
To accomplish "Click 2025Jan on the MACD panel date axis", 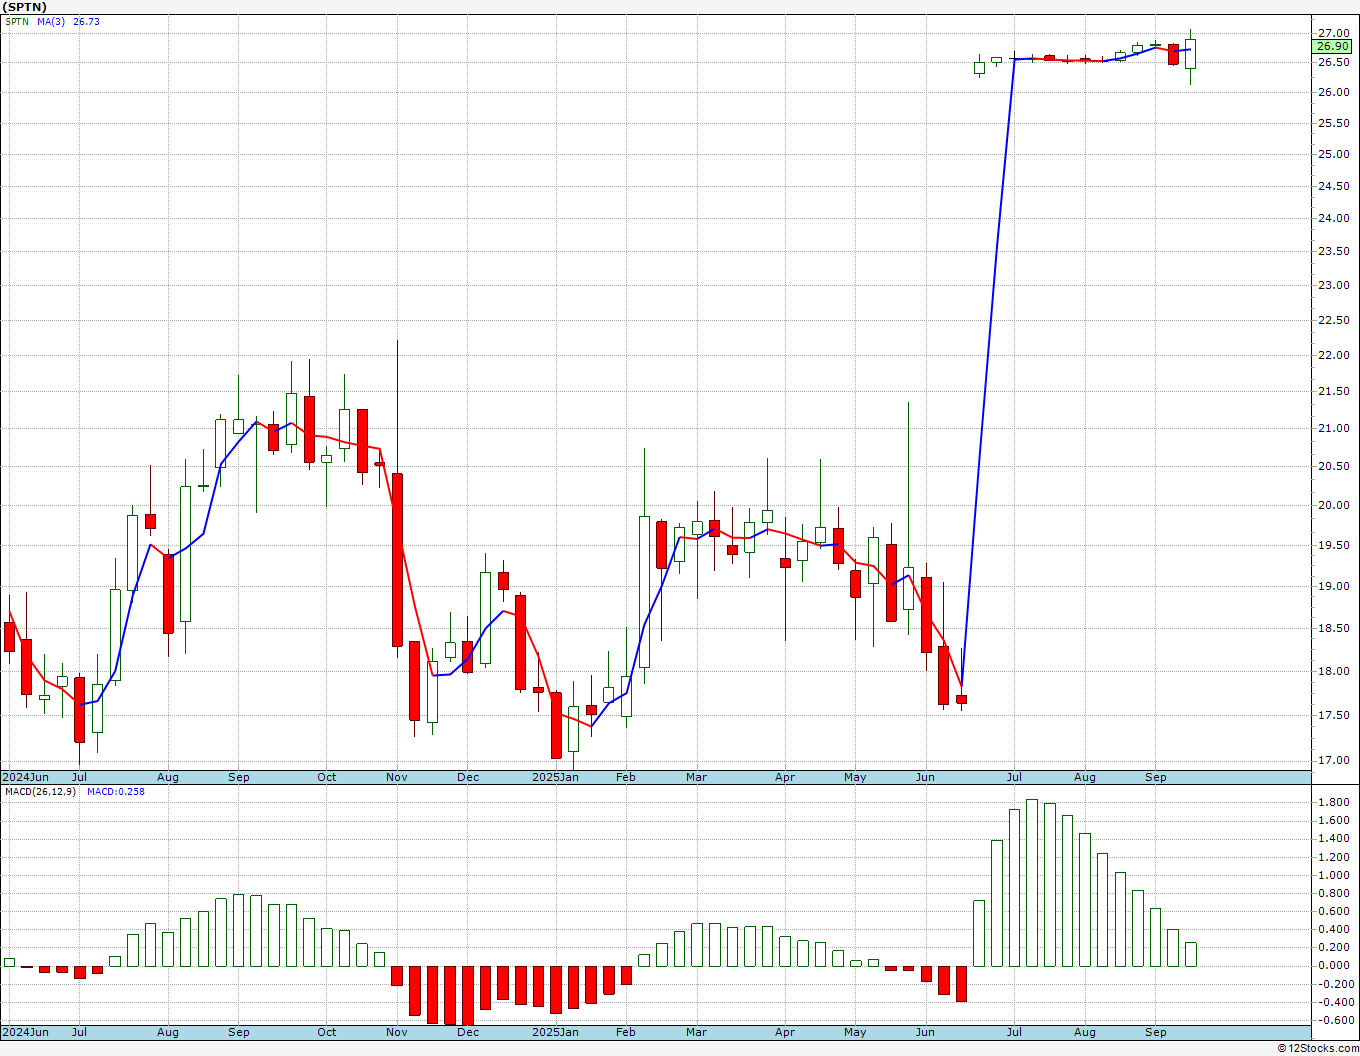I will point(555,1032).
